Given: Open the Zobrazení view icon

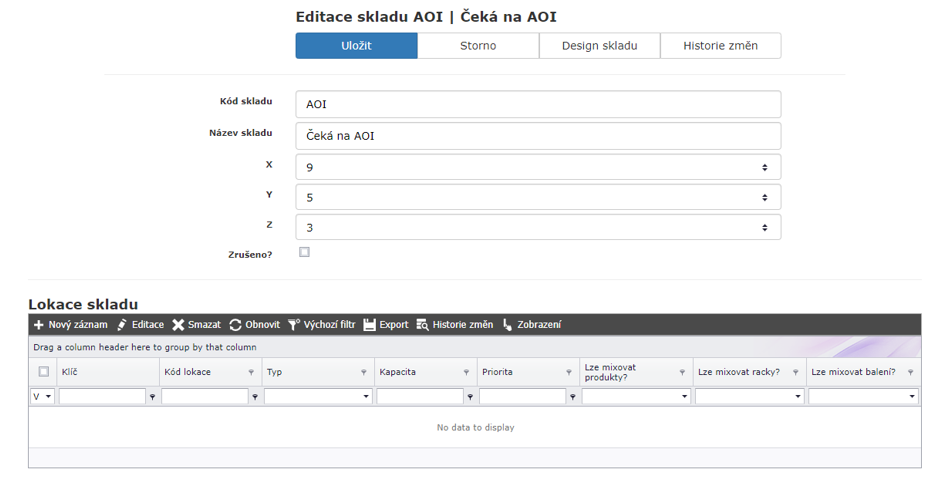Looking at the screenshot, I should click(507, 325).
